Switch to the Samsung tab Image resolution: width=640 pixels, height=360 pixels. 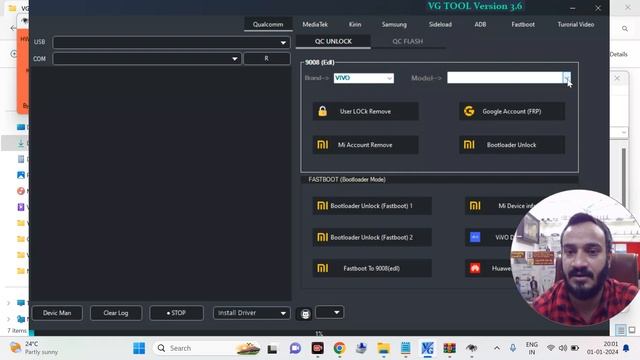(394, 24)
